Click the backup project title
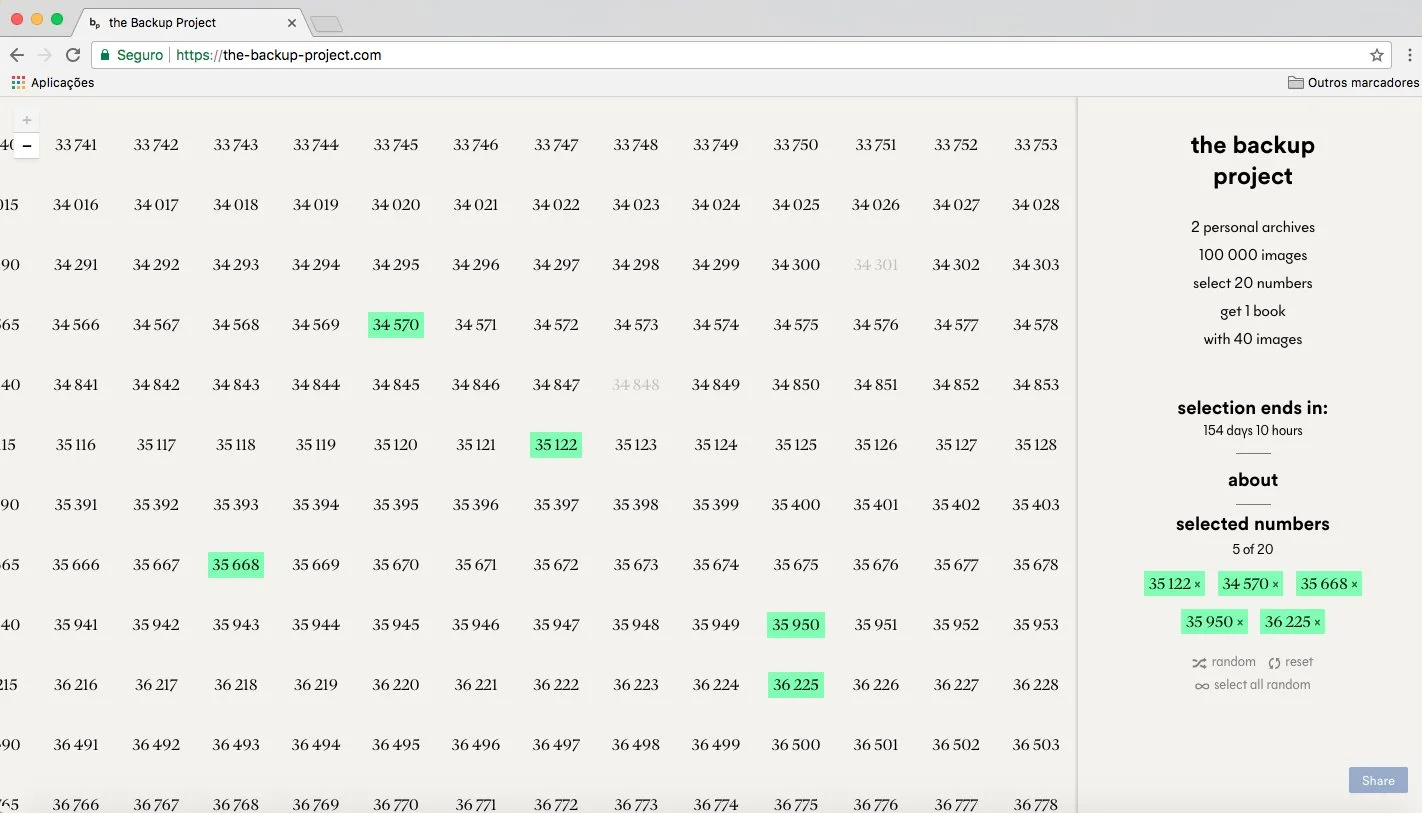 1253,161
